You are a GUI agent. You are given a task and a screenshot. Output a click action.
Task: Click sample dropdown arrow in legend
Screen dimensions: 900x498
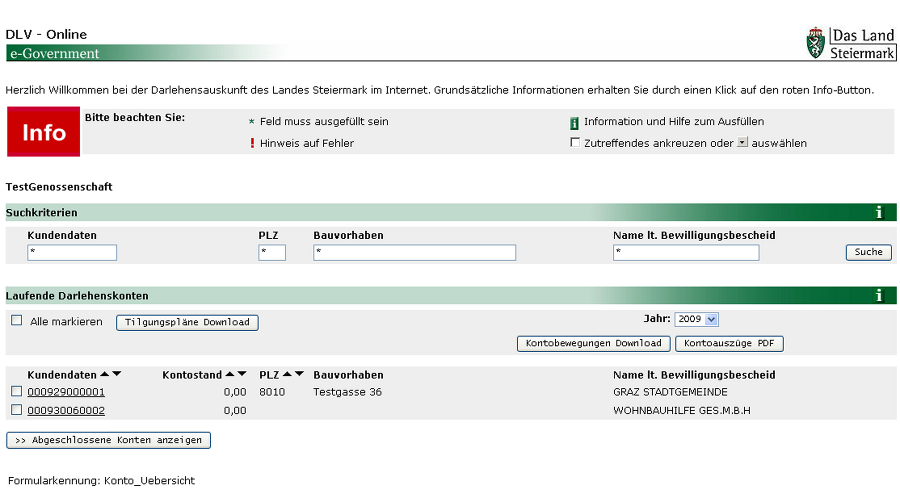click(742, 142)
